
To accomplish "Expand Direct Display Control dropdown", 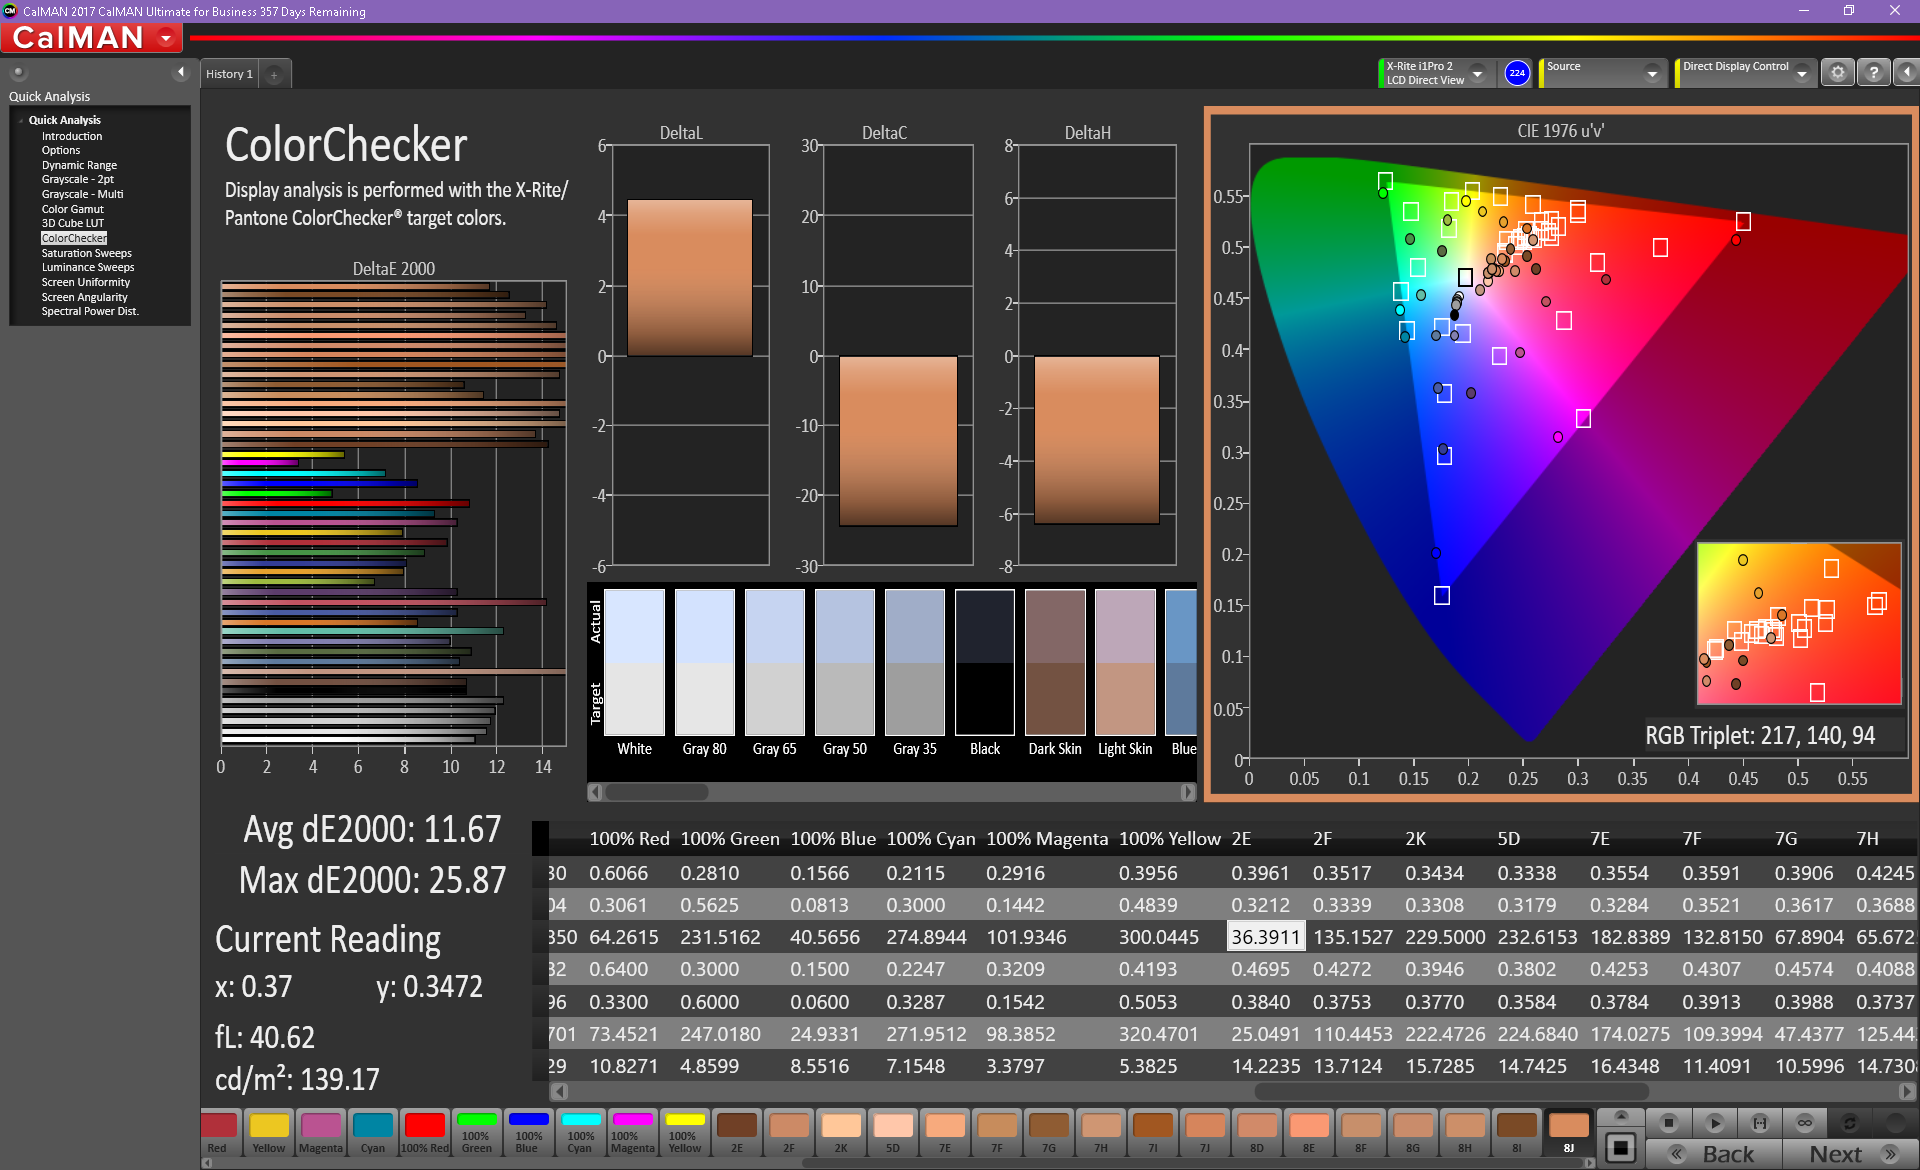I will point(1802,73).
